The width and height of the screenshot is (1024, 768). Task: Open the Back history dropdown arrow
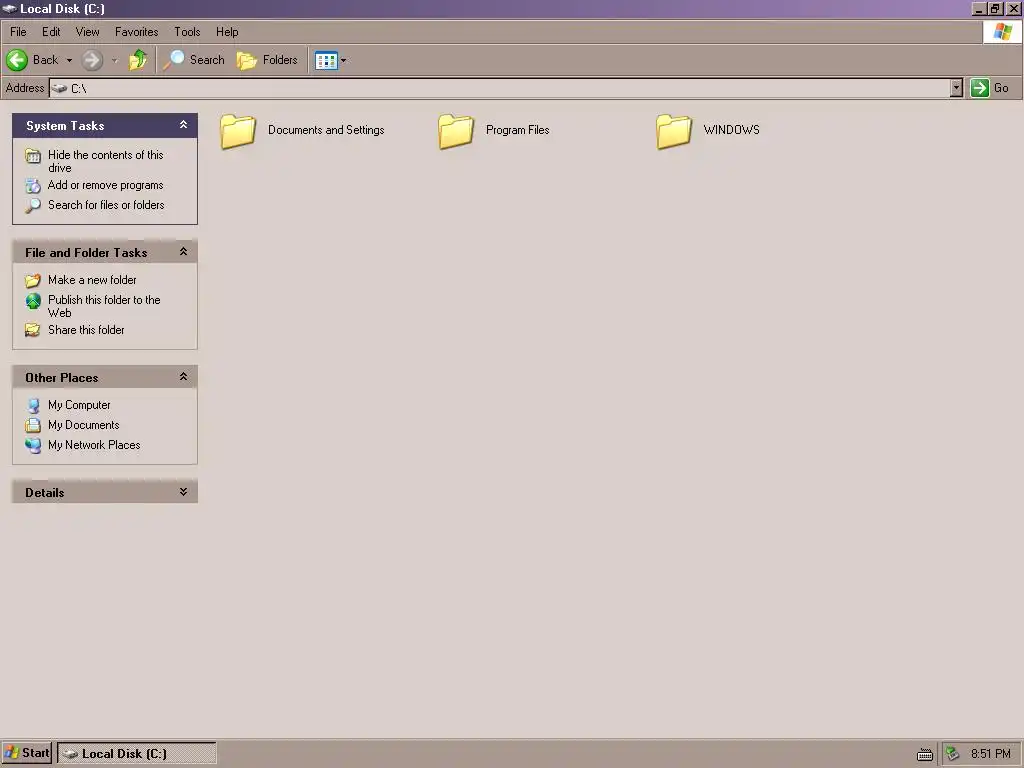69,60
